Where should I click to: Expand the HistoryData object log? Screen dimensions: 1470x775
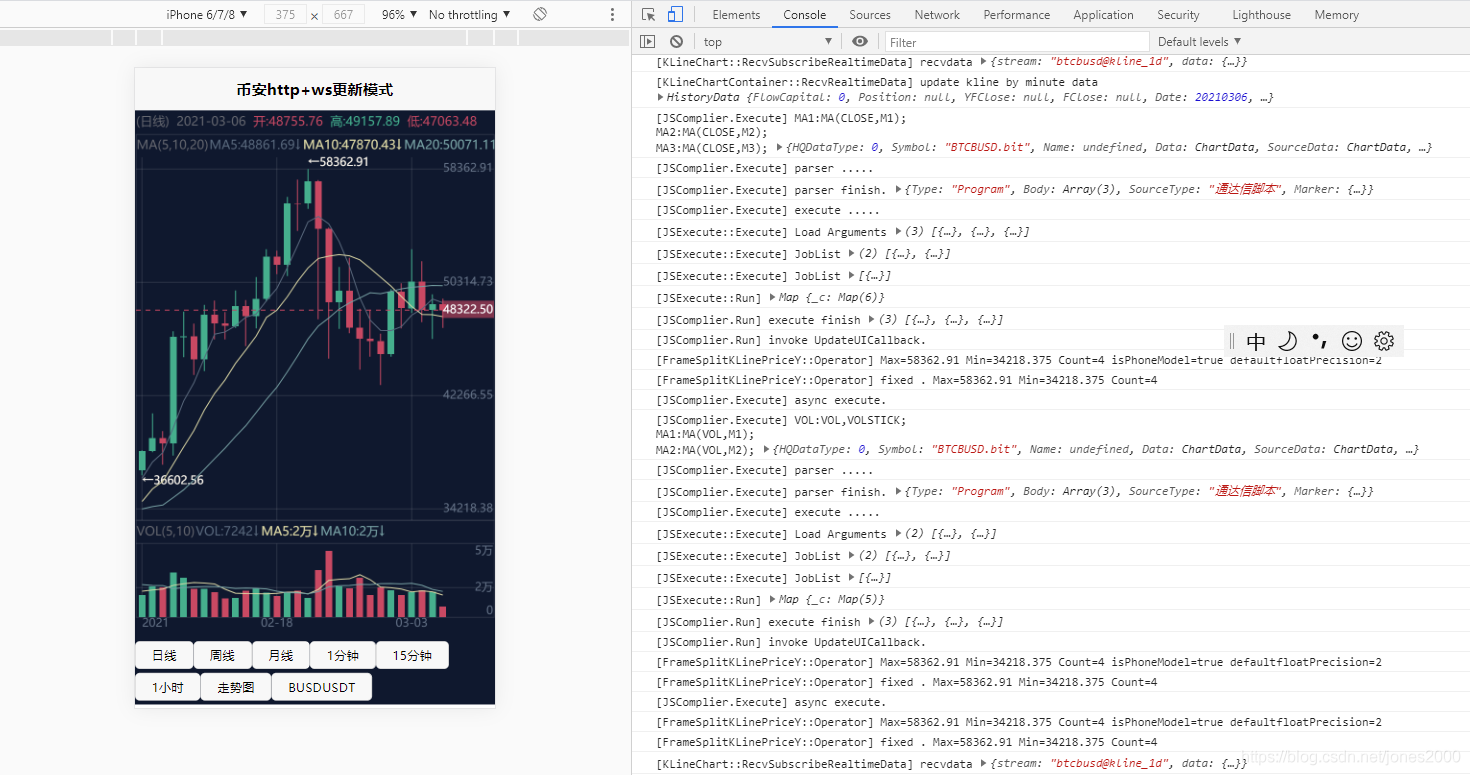(660, 97)
